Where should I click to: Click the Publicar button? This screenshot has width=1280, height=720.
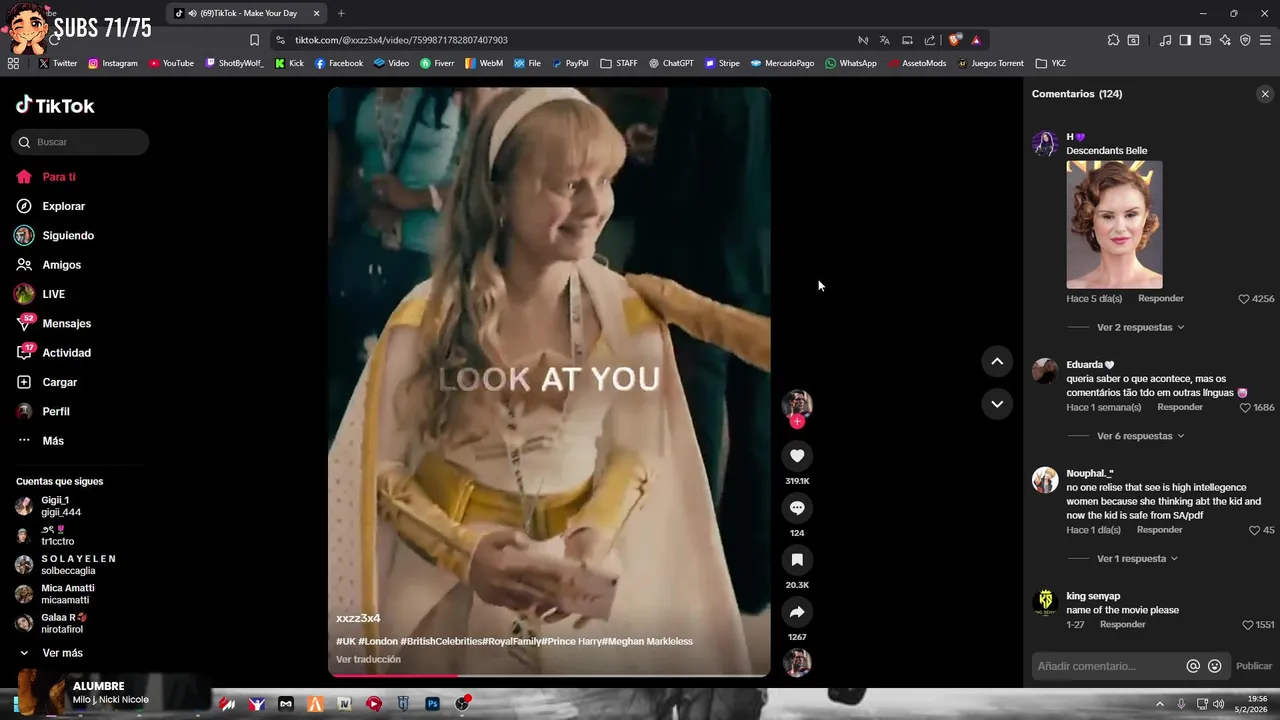pos(1254,666)
